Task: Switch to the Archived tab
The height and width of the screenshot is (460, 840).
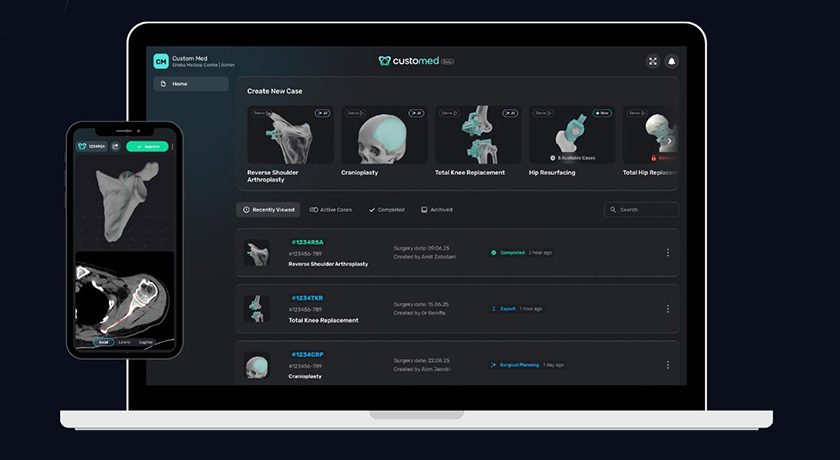Action: 437,210
